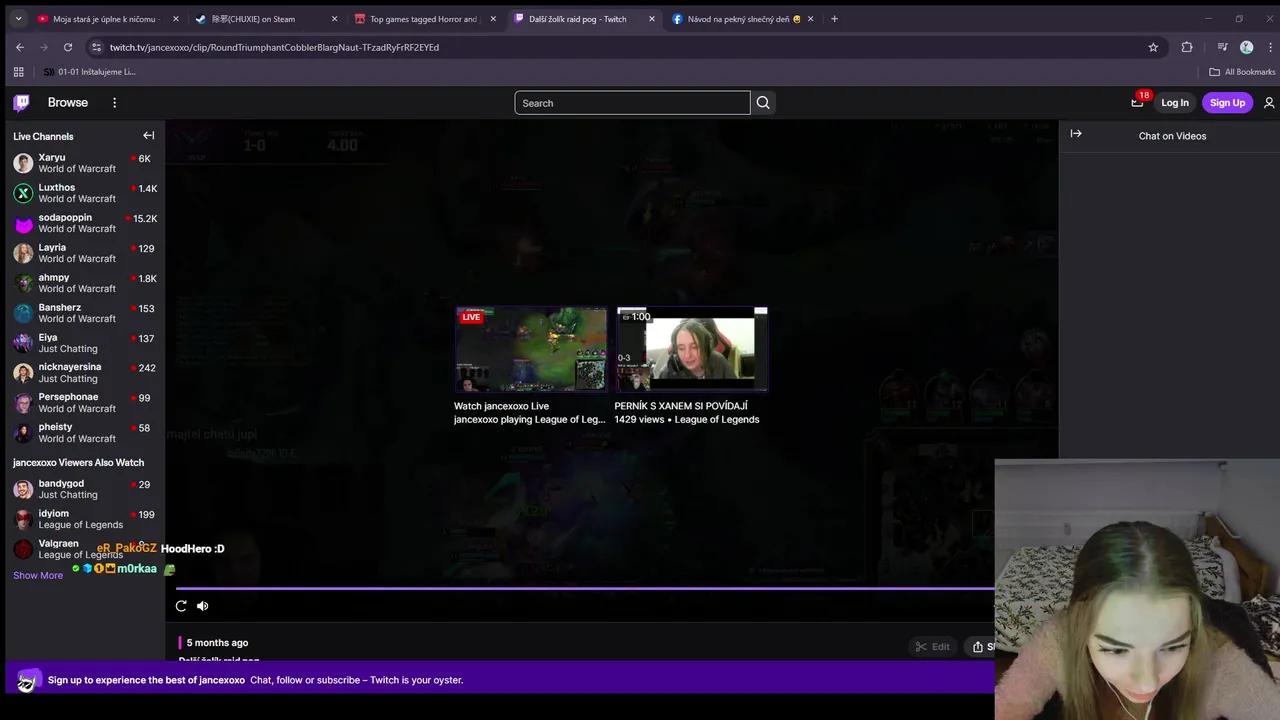Edit the clip with scissors button
Image resolution: width=1280 pixels, height=720 pixels.
point(932,647)
